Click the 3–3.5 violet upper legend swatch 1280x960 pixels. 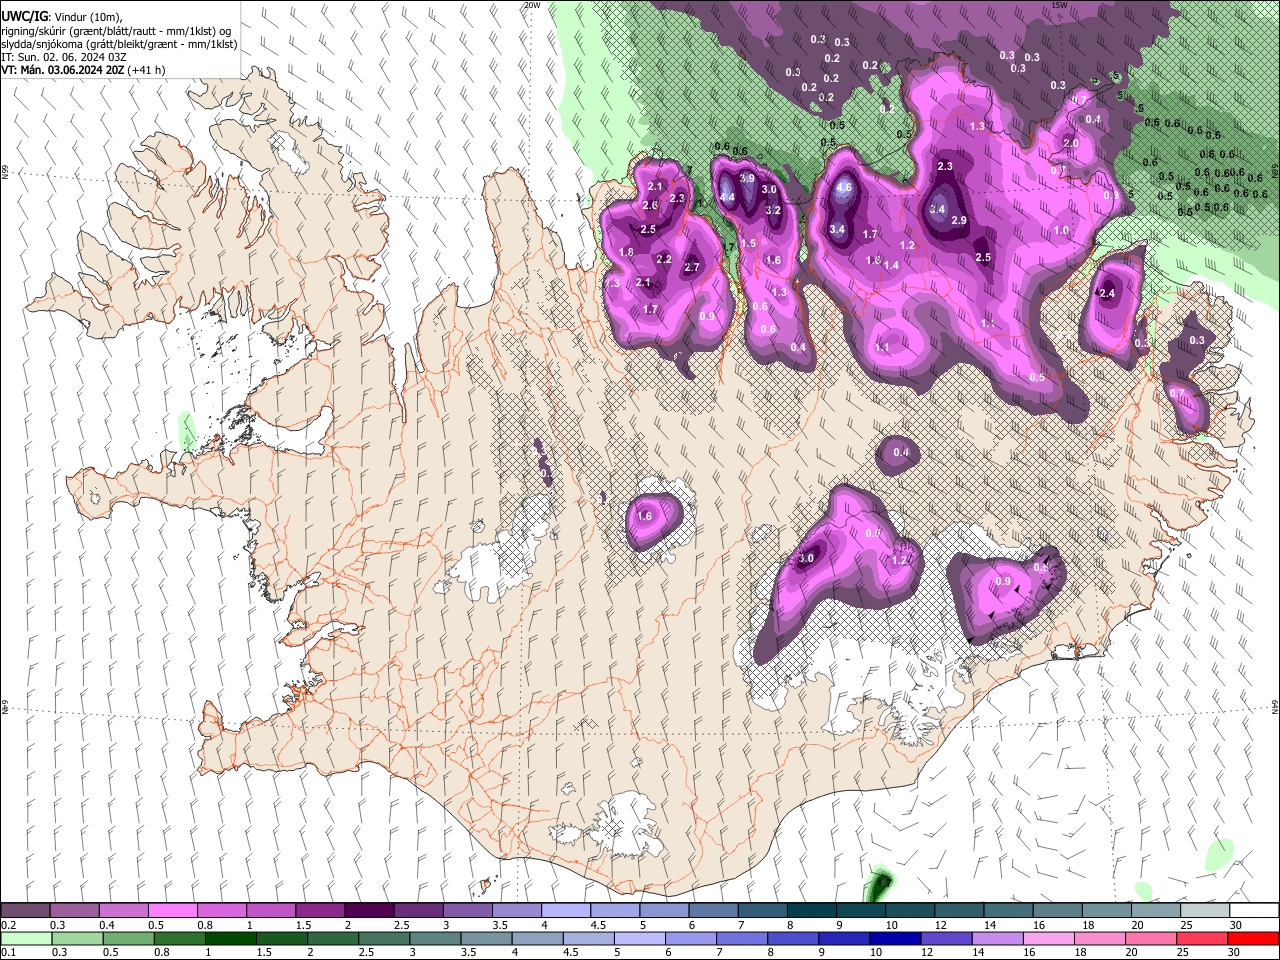(x=466, y=911)
